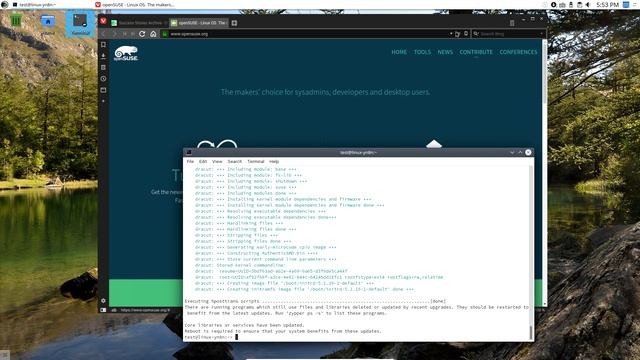Open a new browser tab

[234, 23]
